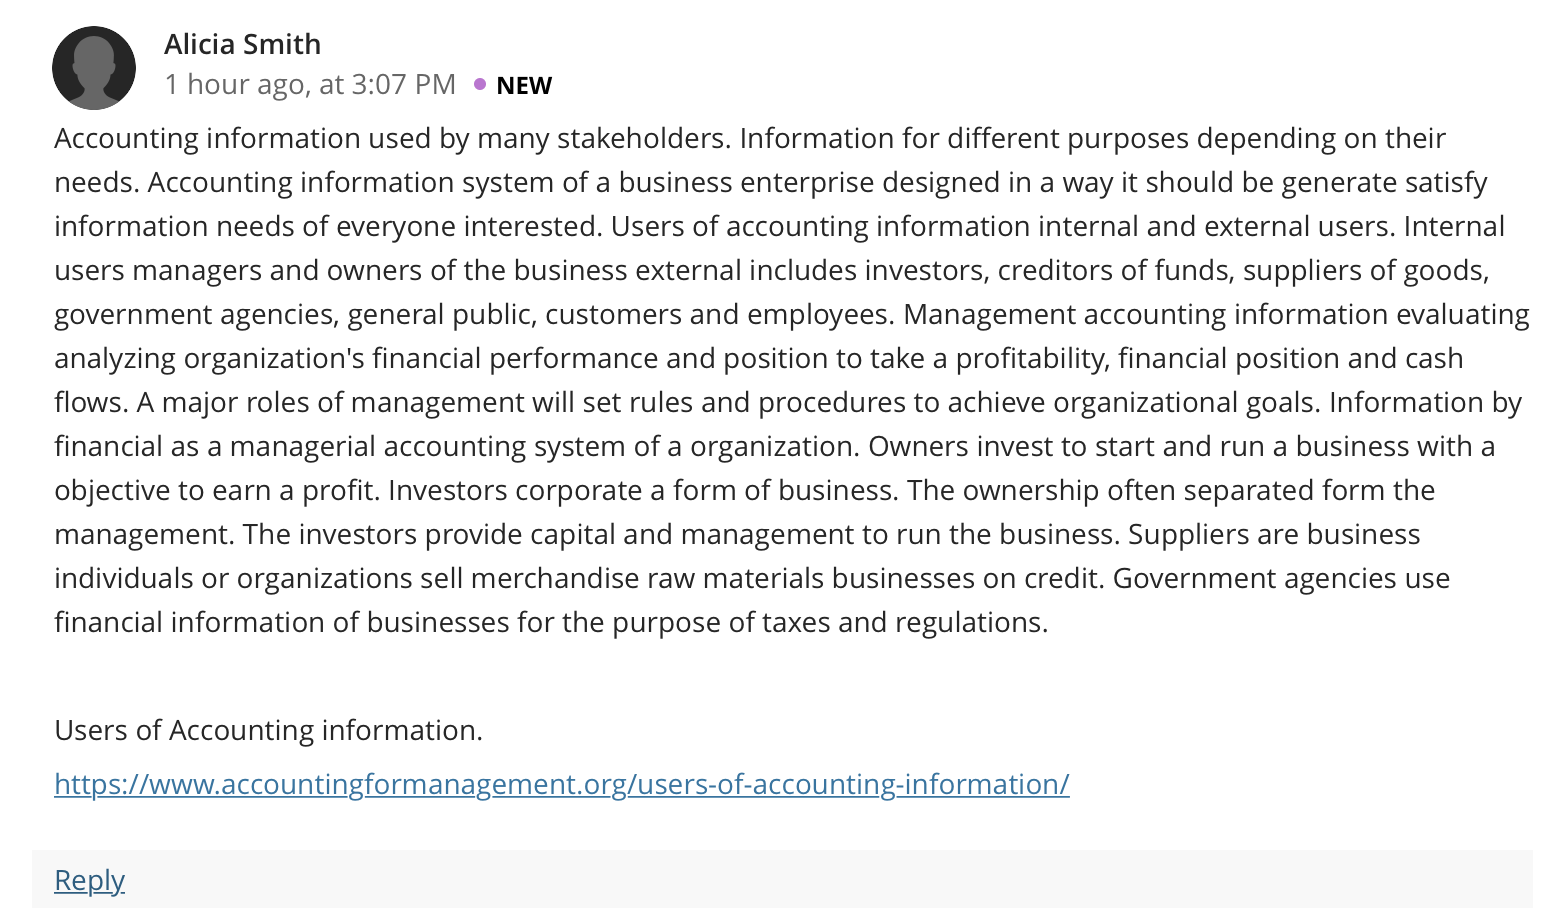Click the '1 hour ago, at 3:07 PM' timestamp

[x=310, y=84]
